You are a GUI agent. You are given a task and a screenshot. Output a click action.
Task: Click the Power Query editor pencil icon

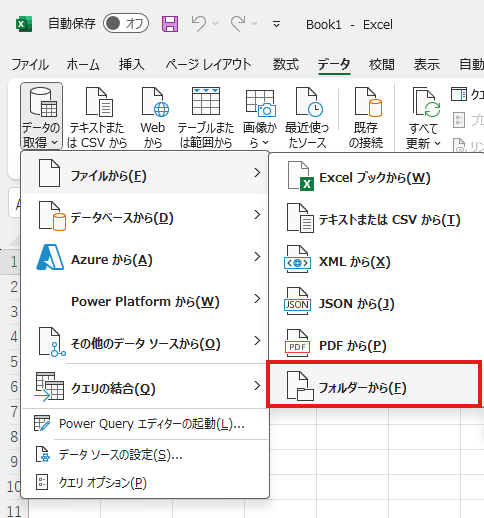(x=42, y=423)
